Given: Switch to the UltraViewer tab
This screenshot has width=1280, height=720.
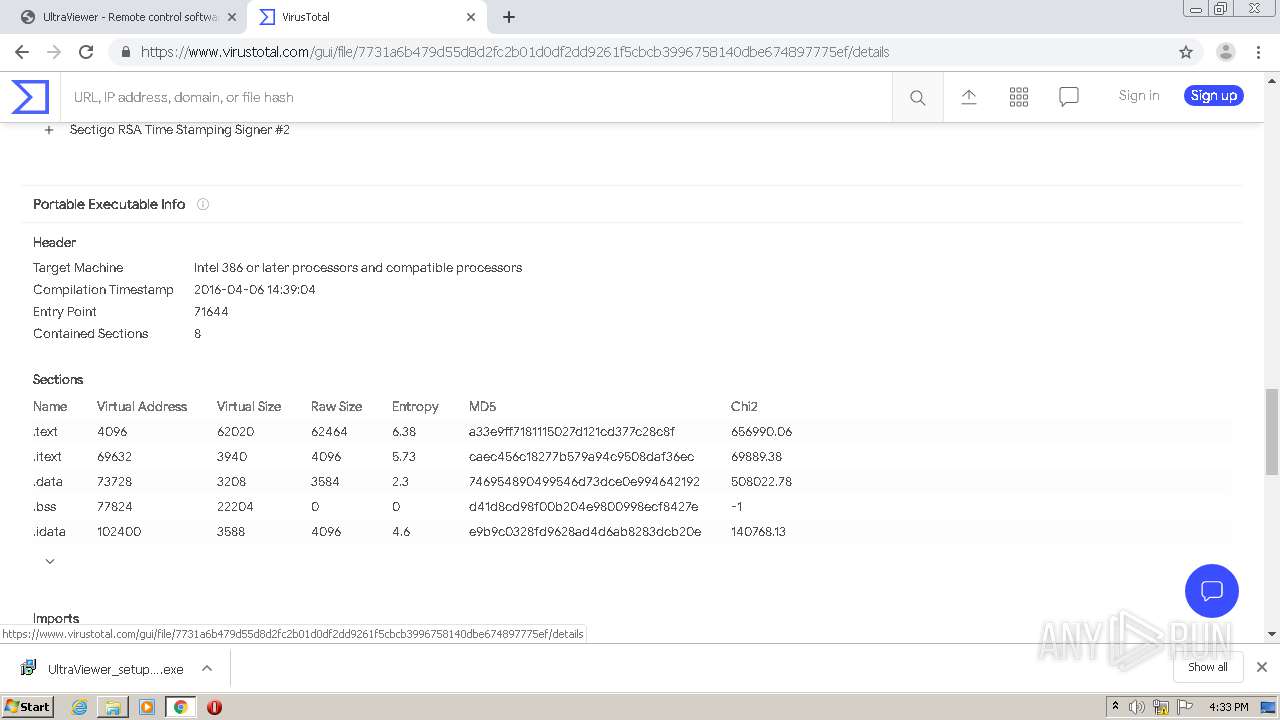Looking at the screenshot, I should point(130,17).
